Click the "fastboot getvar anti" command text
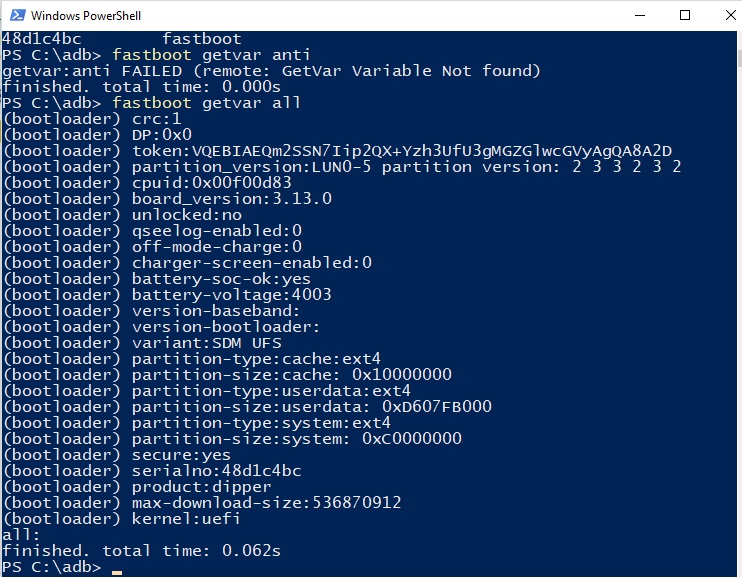Screen dimensions: 742x580 click(x=212, y=55)
